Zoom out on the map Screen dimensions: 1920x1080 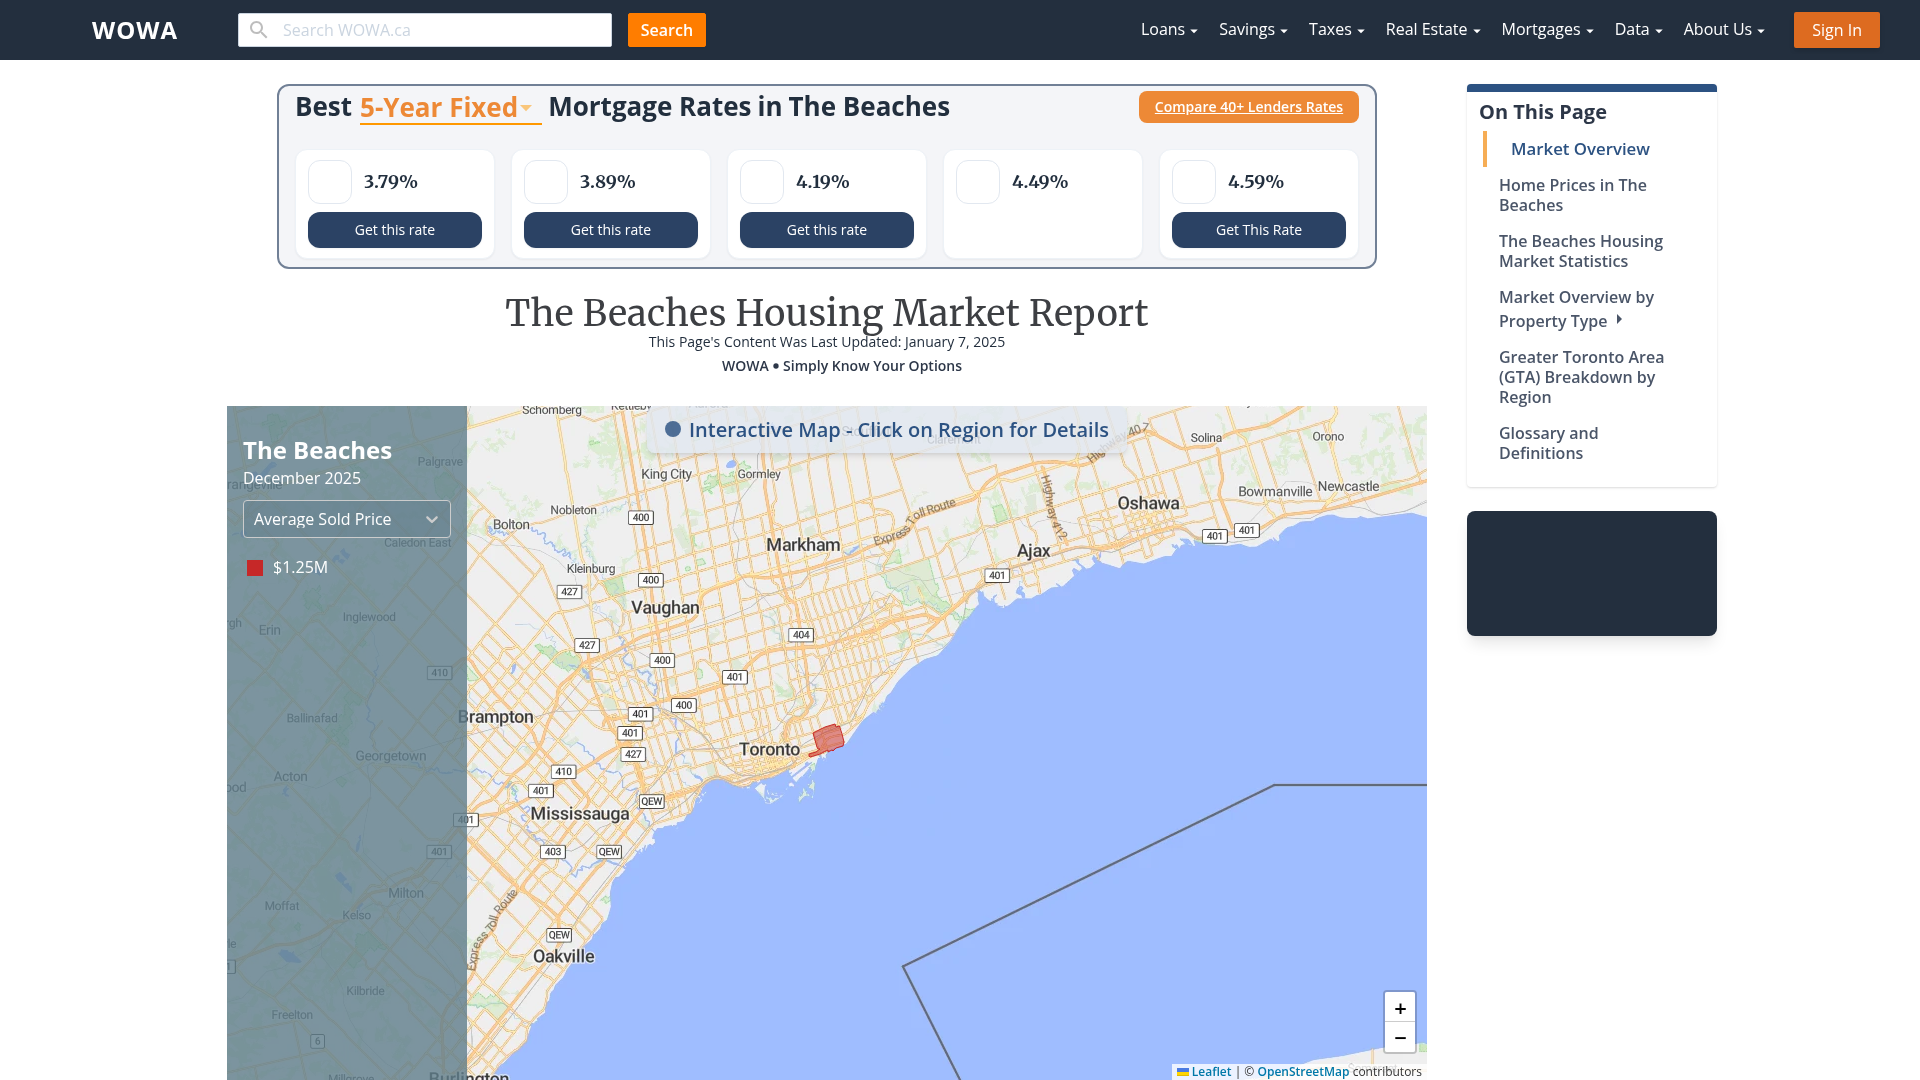point(1400,1037)
